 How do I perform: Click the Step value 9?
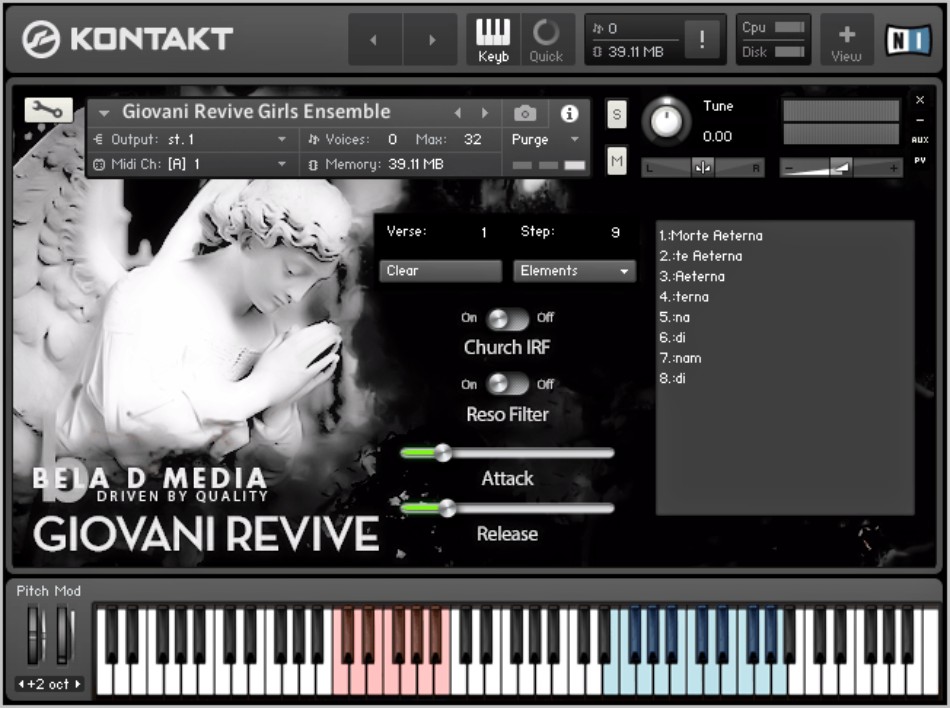[x=616, y=233]
